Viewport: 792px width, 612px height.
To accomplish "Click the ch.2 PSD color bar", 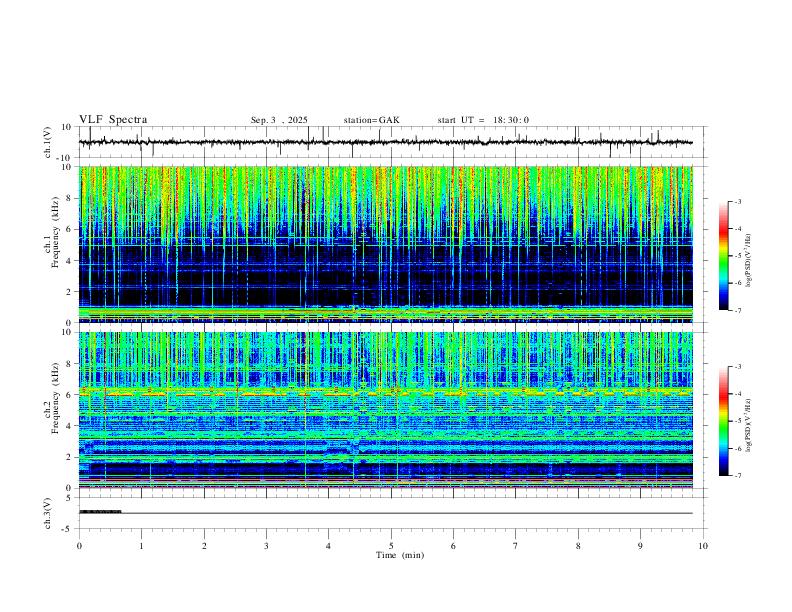I will coord(723,421).
